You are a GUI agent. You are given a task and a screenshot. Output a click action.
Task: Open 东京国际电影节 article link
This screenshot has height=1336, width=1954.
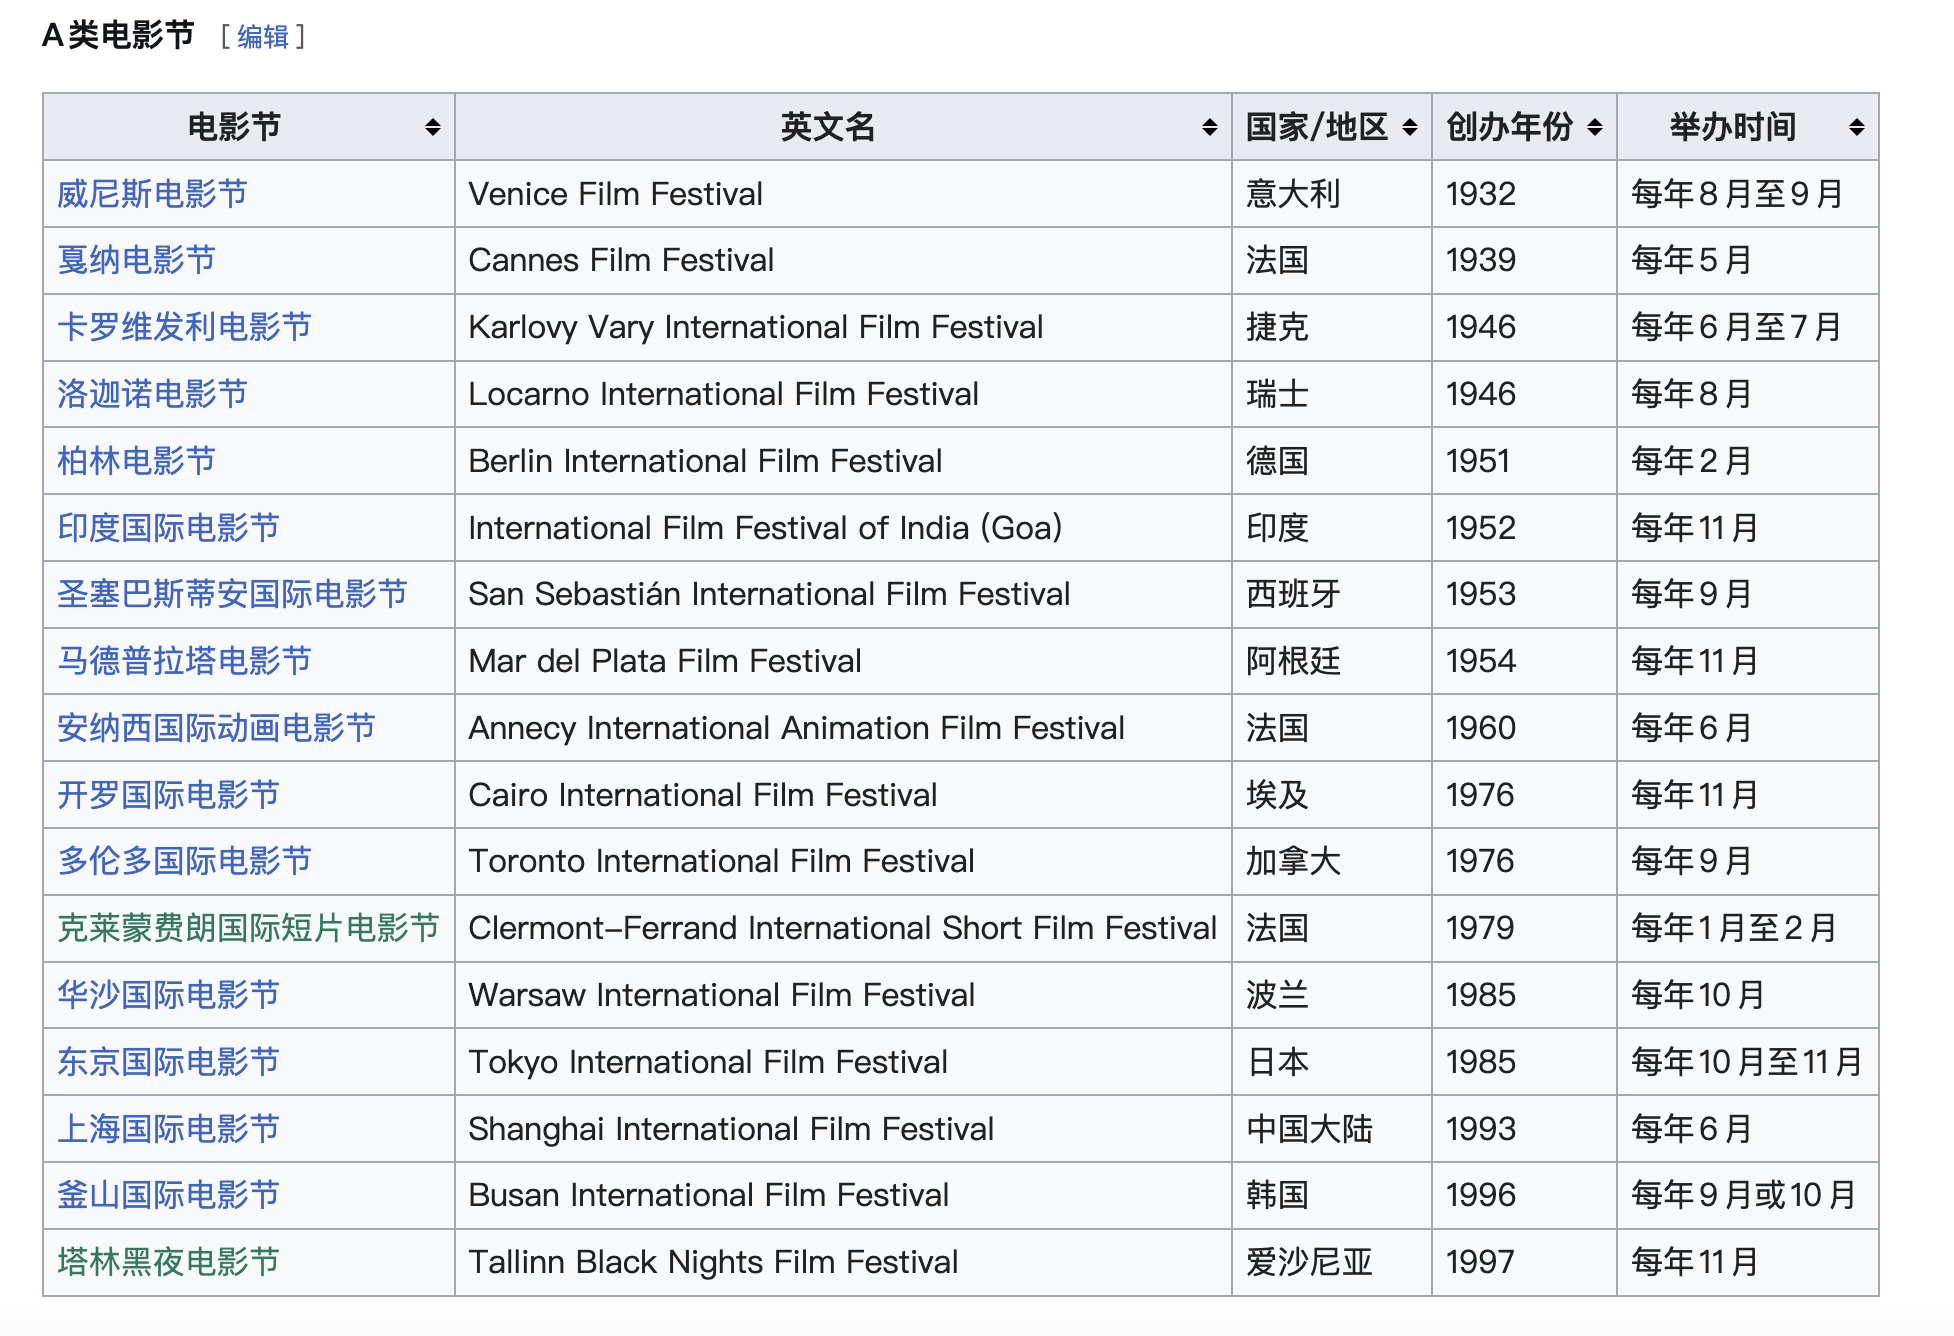(168, 1062)
